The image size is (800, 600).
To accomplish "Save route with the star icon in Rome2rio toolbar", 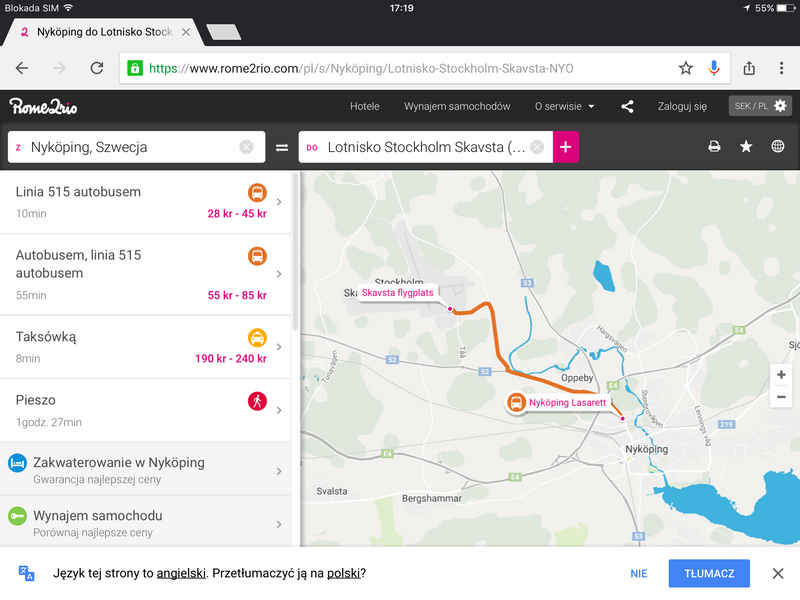I will (746, 147).
